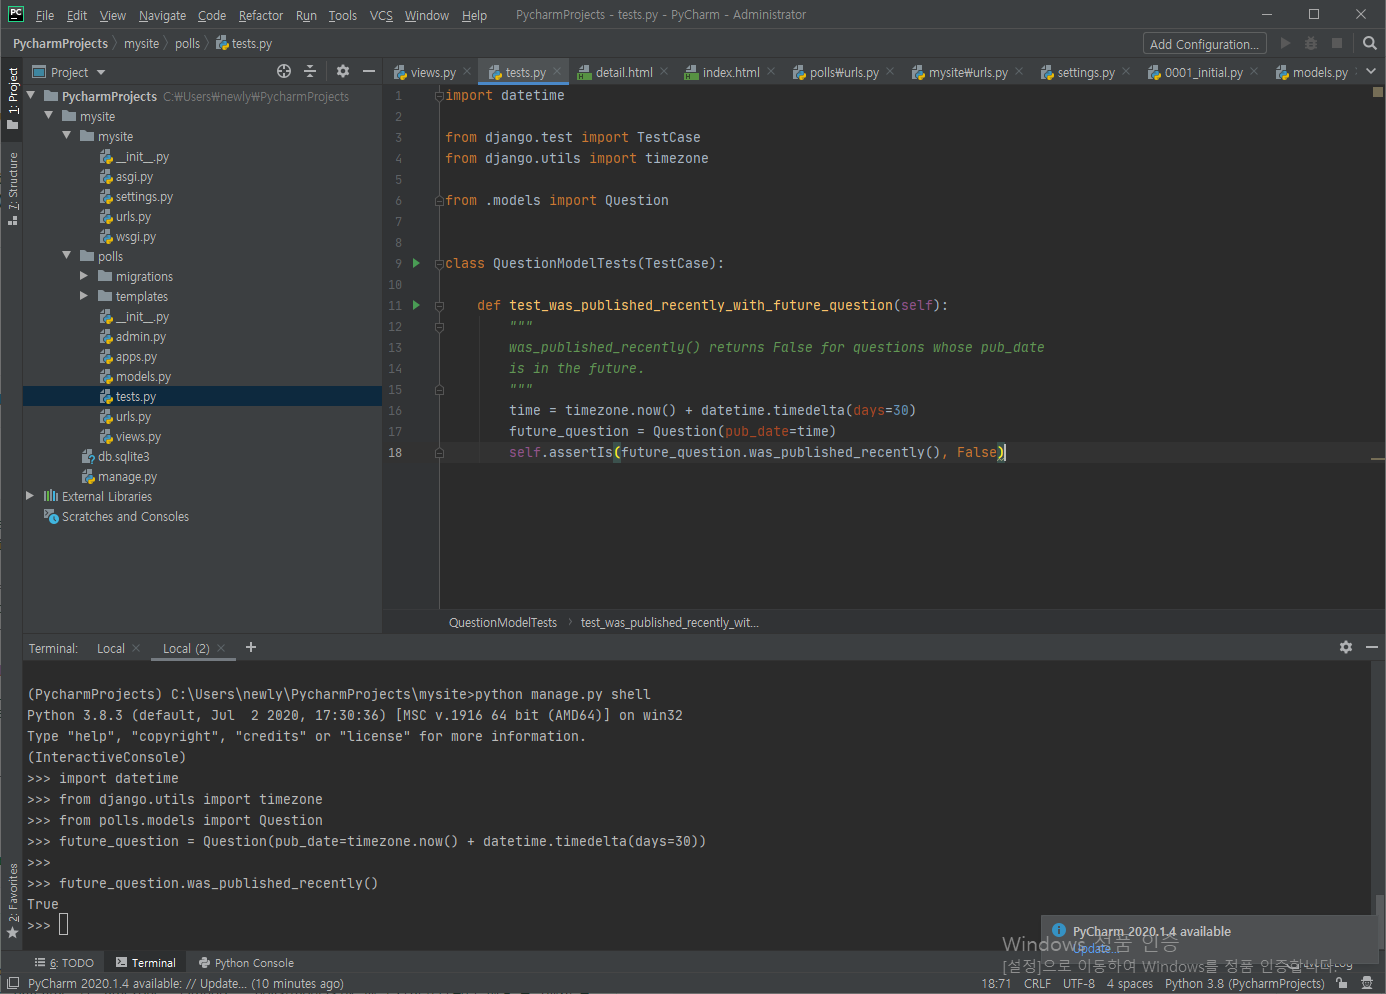
Task: Open the File menu
Action: tap(45, 15)
